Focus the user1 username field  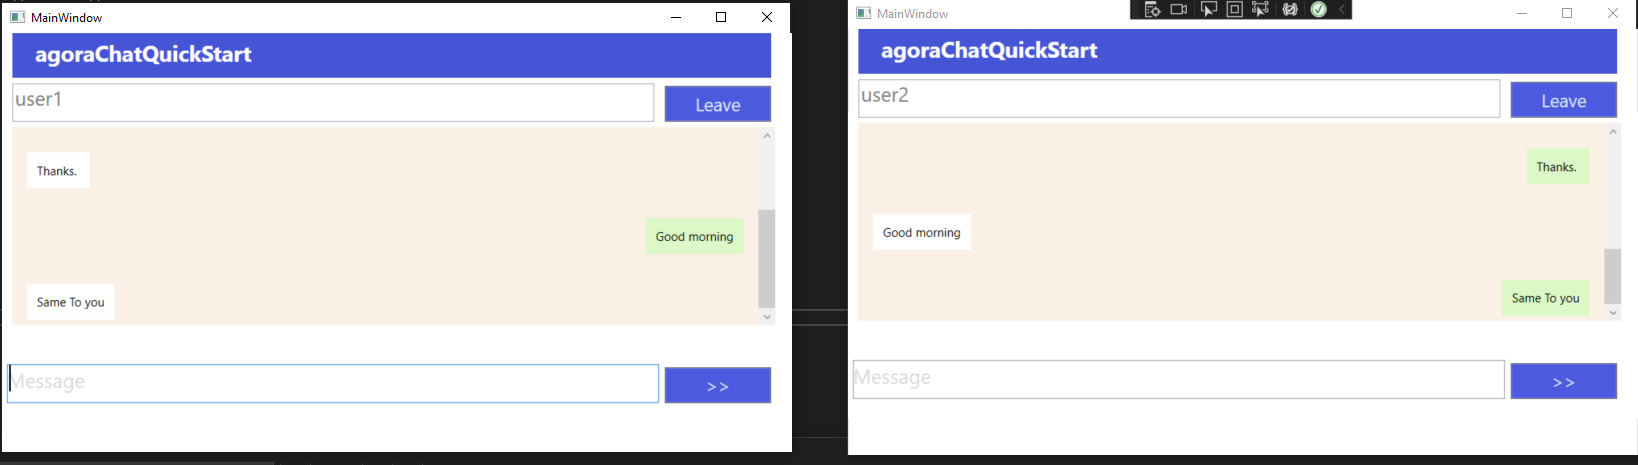(333, 103)
